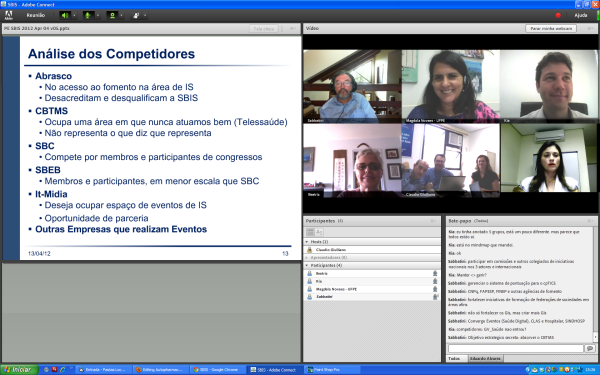Select the participant list view icon
600x375 pixels.
click(x=310, y=232)
